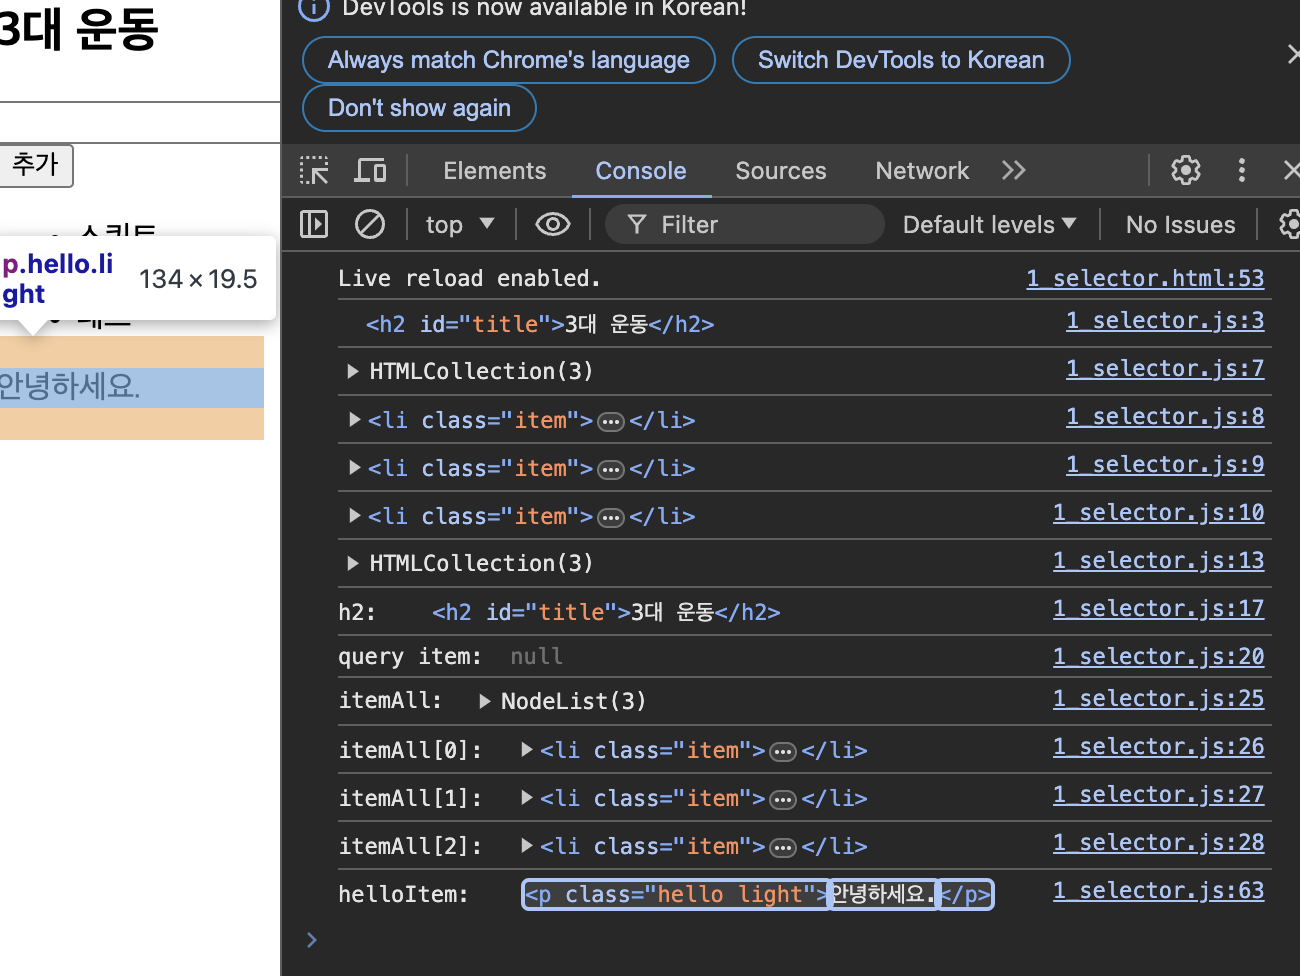The width and height of the screenshot is (1300, 976).
Task: Expand HTMLCollection(3) logged at selector.js:13
Action: pos(352,563)
